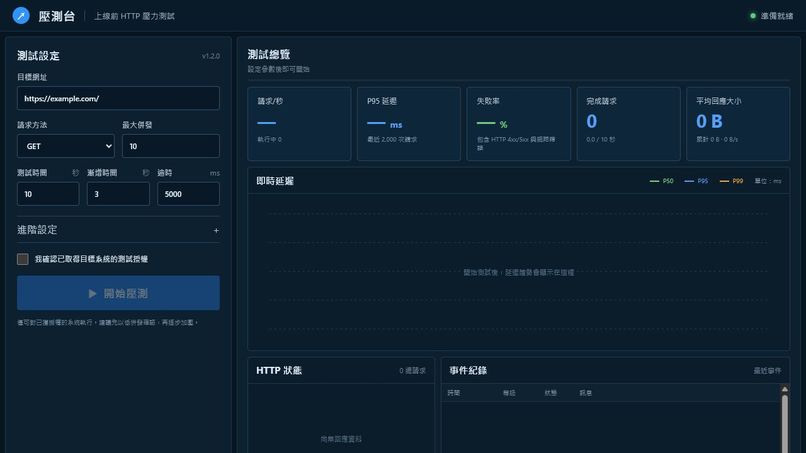Click the 測試總覽 heading
Viewport: 806px width, 453px height.
[269, 55]
